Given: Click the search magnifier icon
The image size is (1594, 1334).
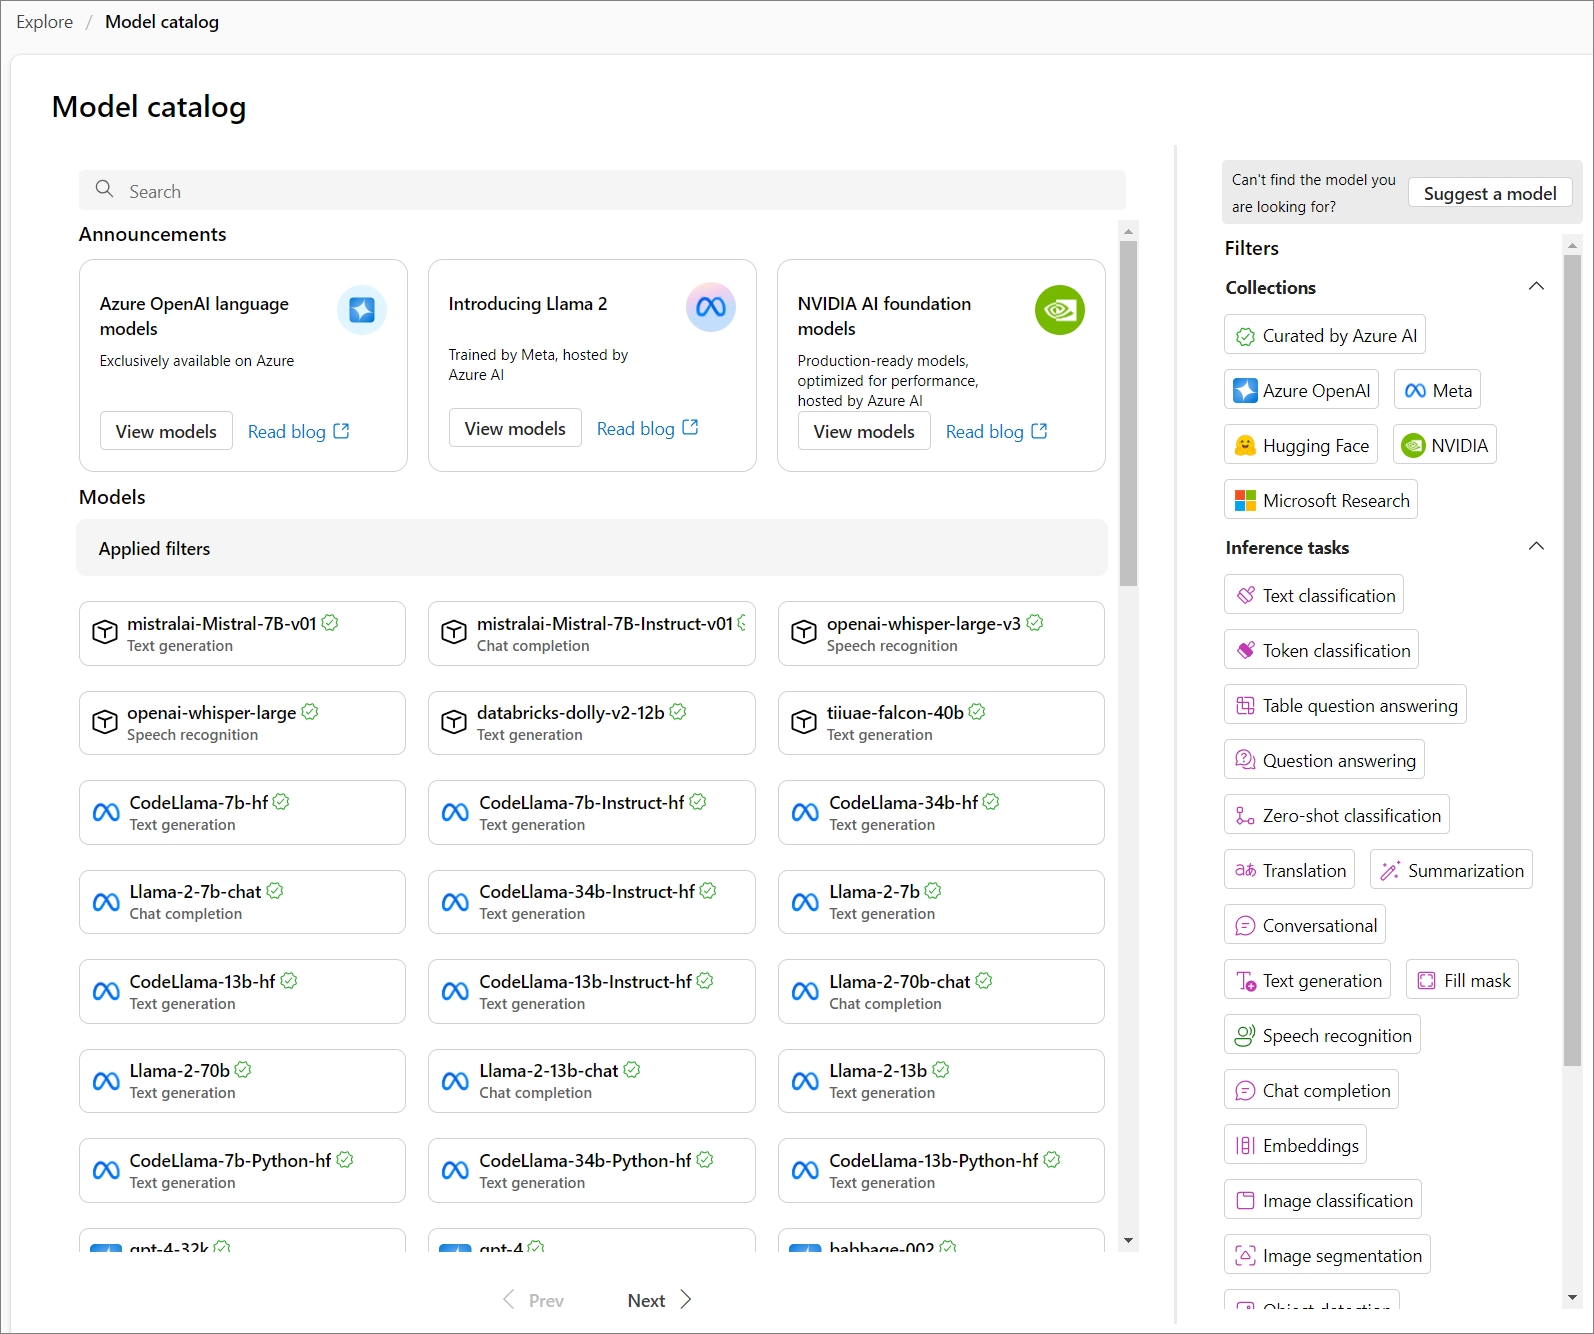Looking at the screenshot, I should (x=104, y=189).
